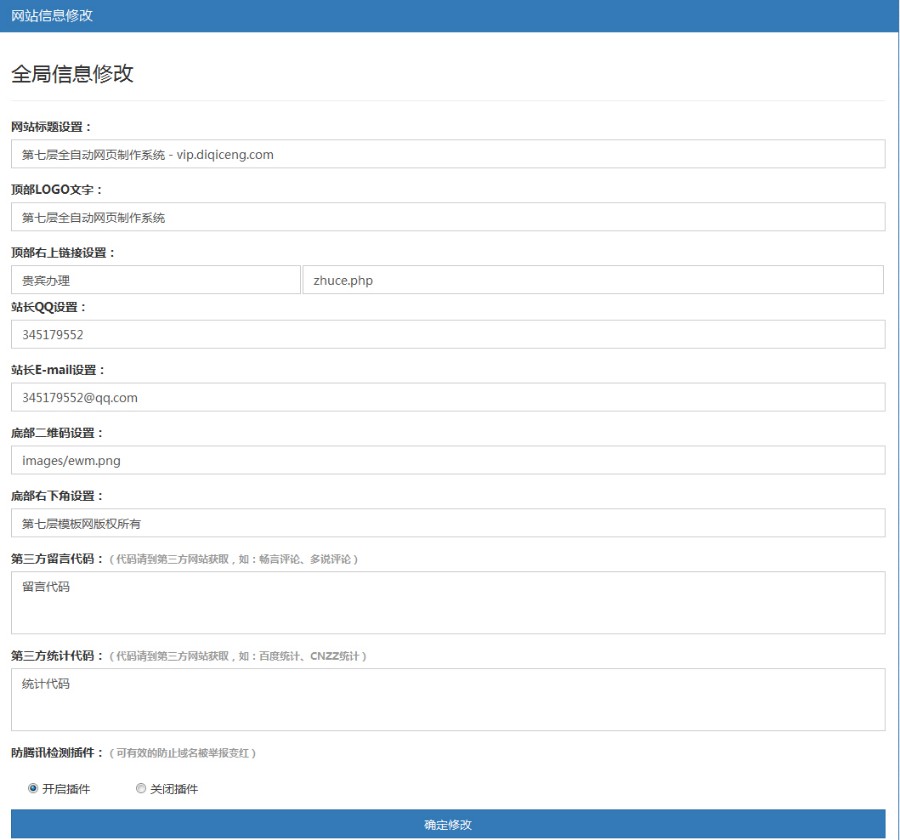
Task: Enable the 开启插件 radio option
Action: [x=33, y=788]
